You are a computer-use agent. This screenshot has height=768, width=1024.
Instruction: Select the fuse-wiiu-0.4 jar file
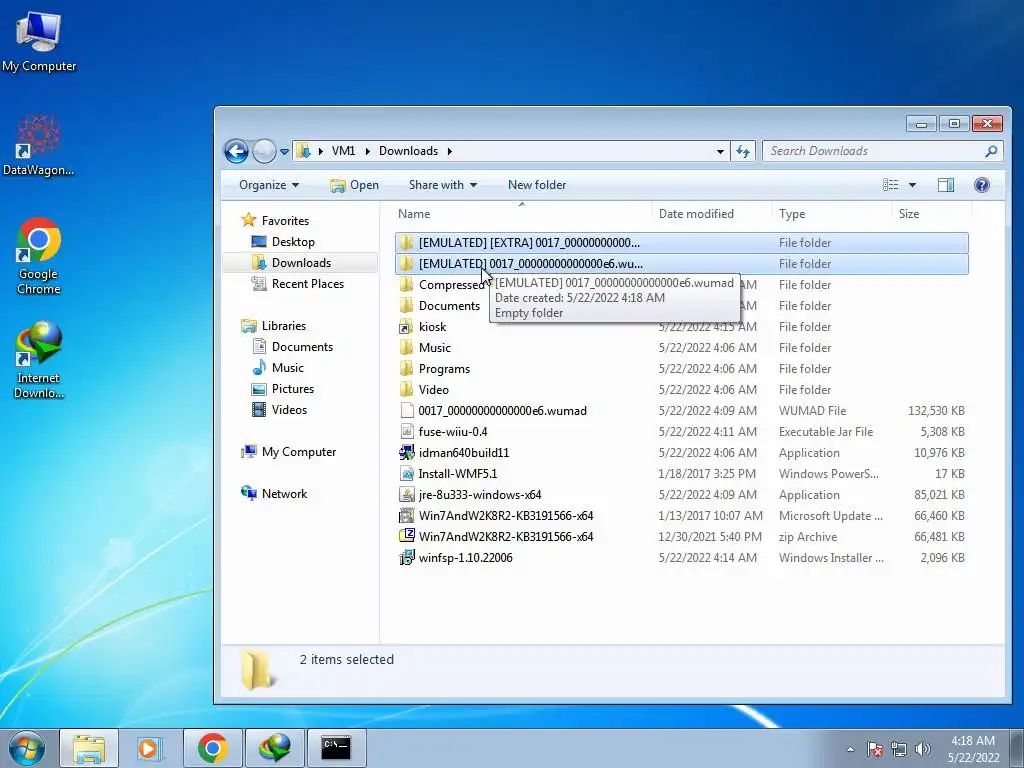pos(681,432)
